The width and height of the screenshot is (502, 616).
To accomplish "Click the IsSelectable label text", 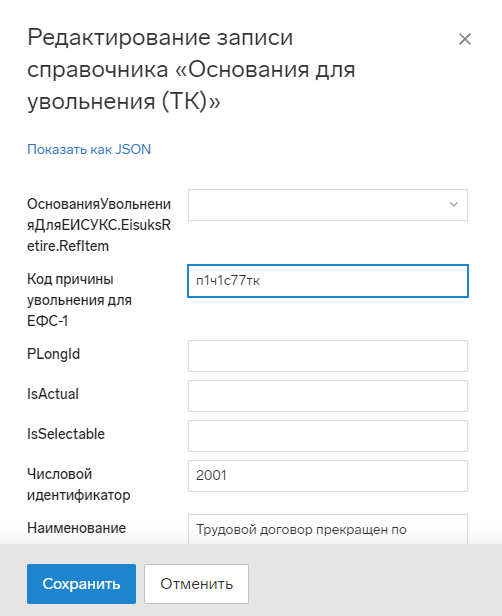I will pos(66,434).
